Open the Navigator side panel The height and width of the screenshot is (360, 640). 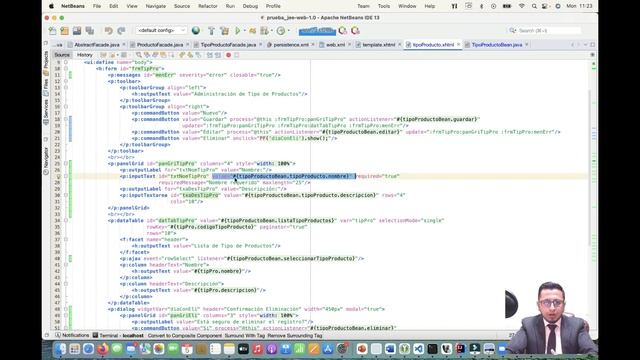click(x=46, y=161)
